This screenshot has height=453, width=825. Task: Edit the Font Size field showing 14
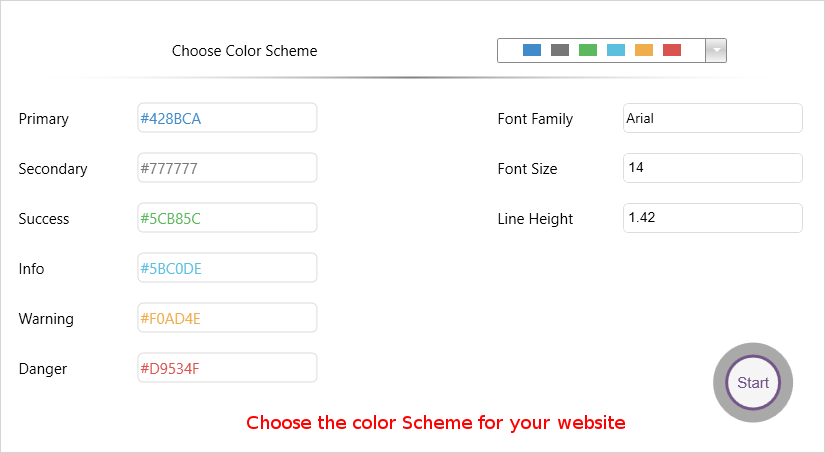712,168
